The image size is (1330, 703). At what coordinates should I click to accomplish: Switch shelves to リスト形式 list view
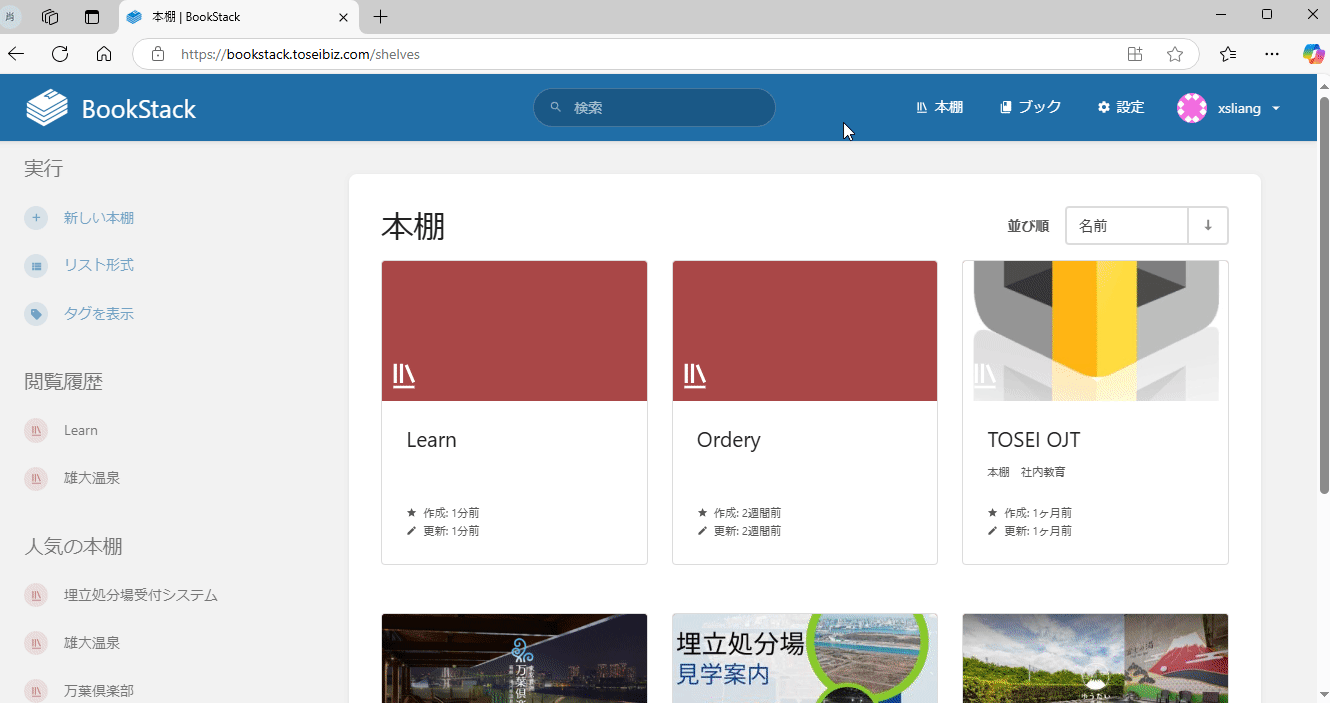[36, 265]
